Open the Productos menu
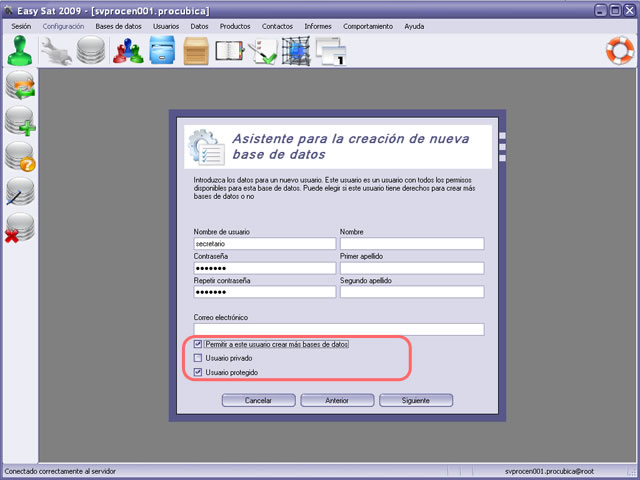The image size is (640, 480). pos(235,26)
